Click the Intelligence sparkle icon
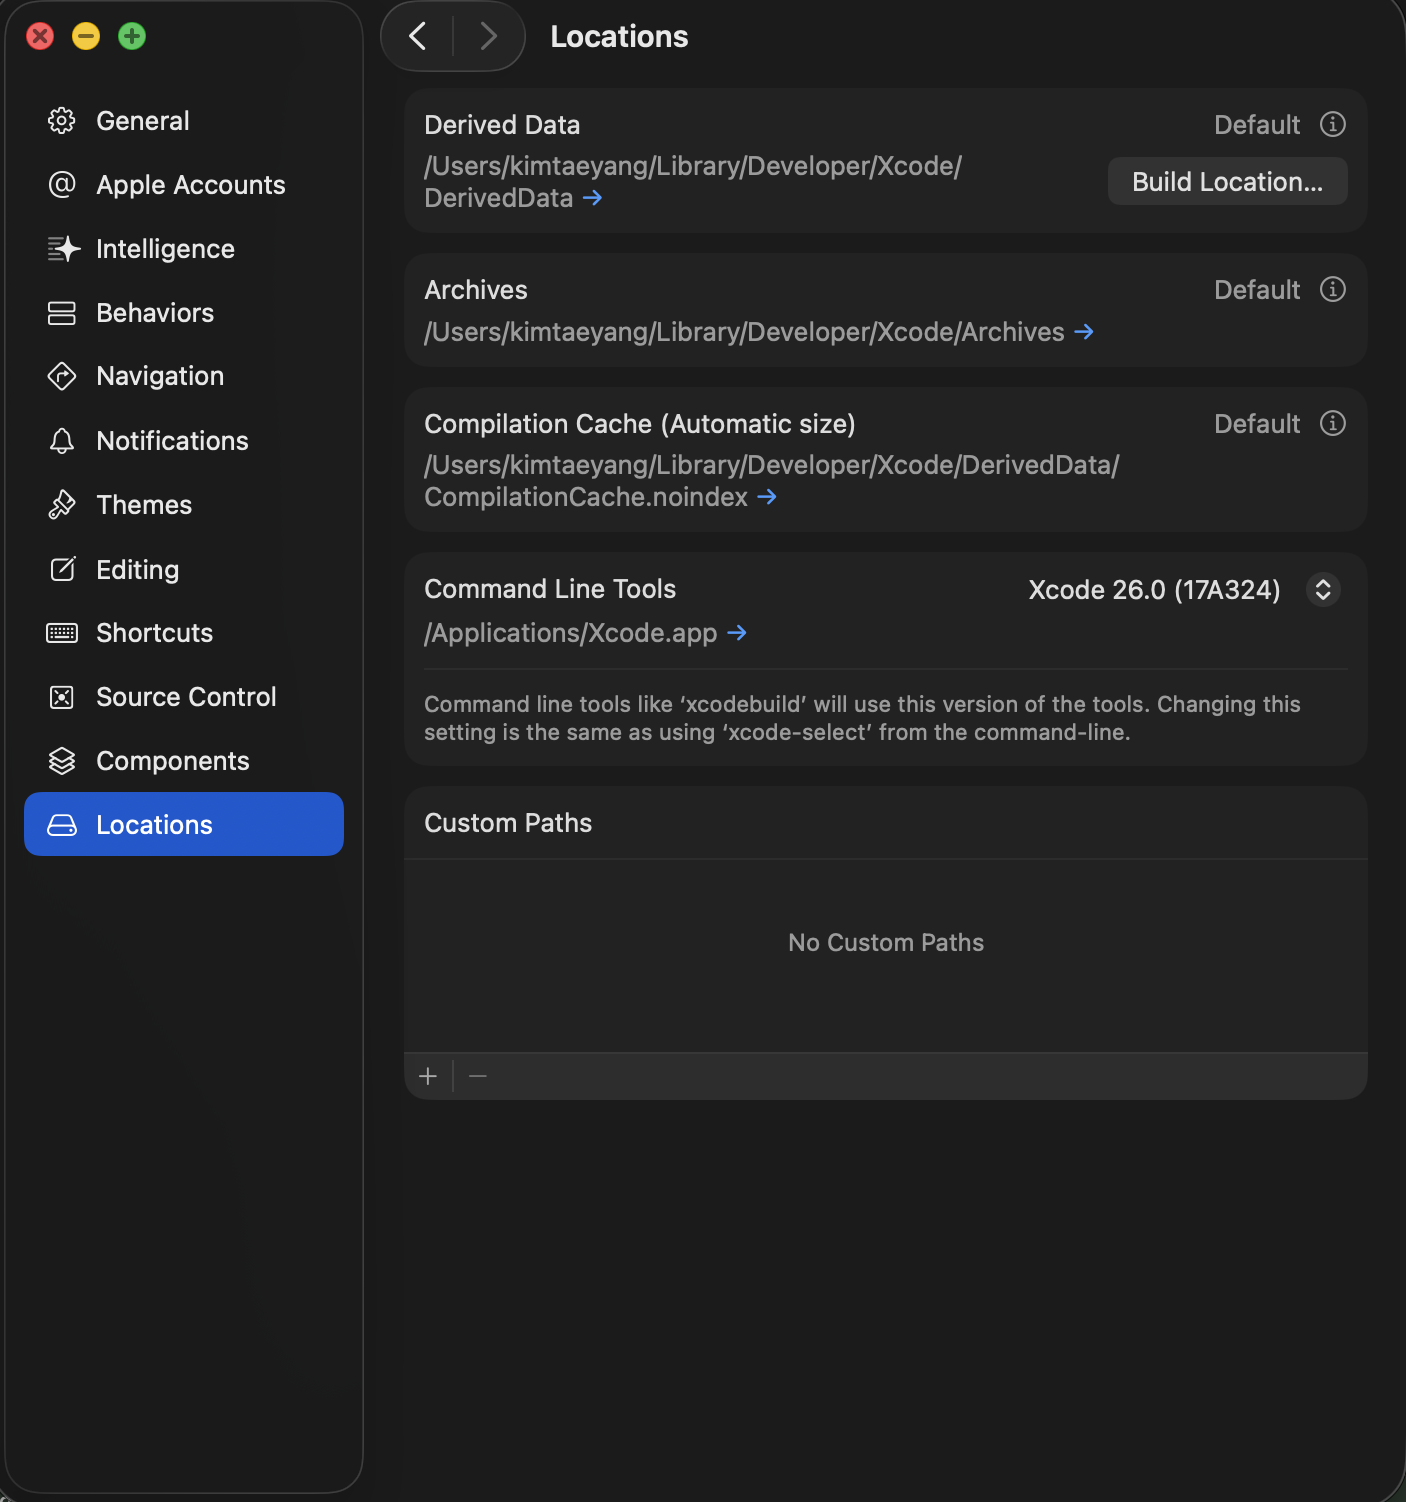Screen dimensions: 1406x1502 click(62, 249)
